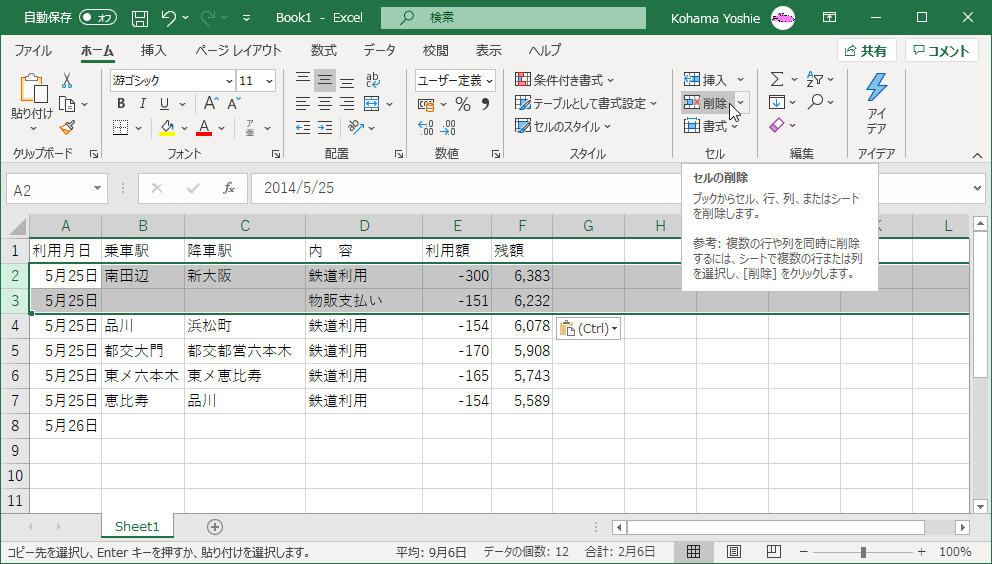Toggle middle vertical alignment
This screenshot has height=564, width=992.
325,80
